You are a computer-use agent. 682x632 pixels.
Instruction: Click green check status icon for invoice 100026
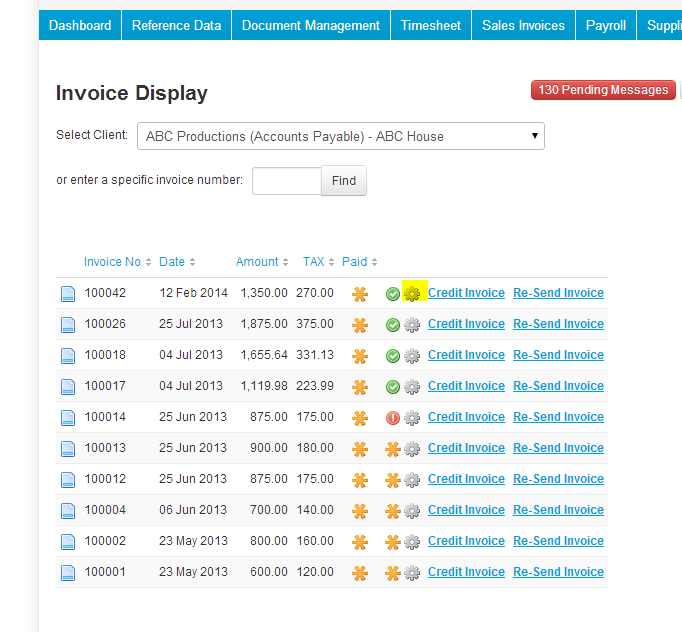pos(393,325)
